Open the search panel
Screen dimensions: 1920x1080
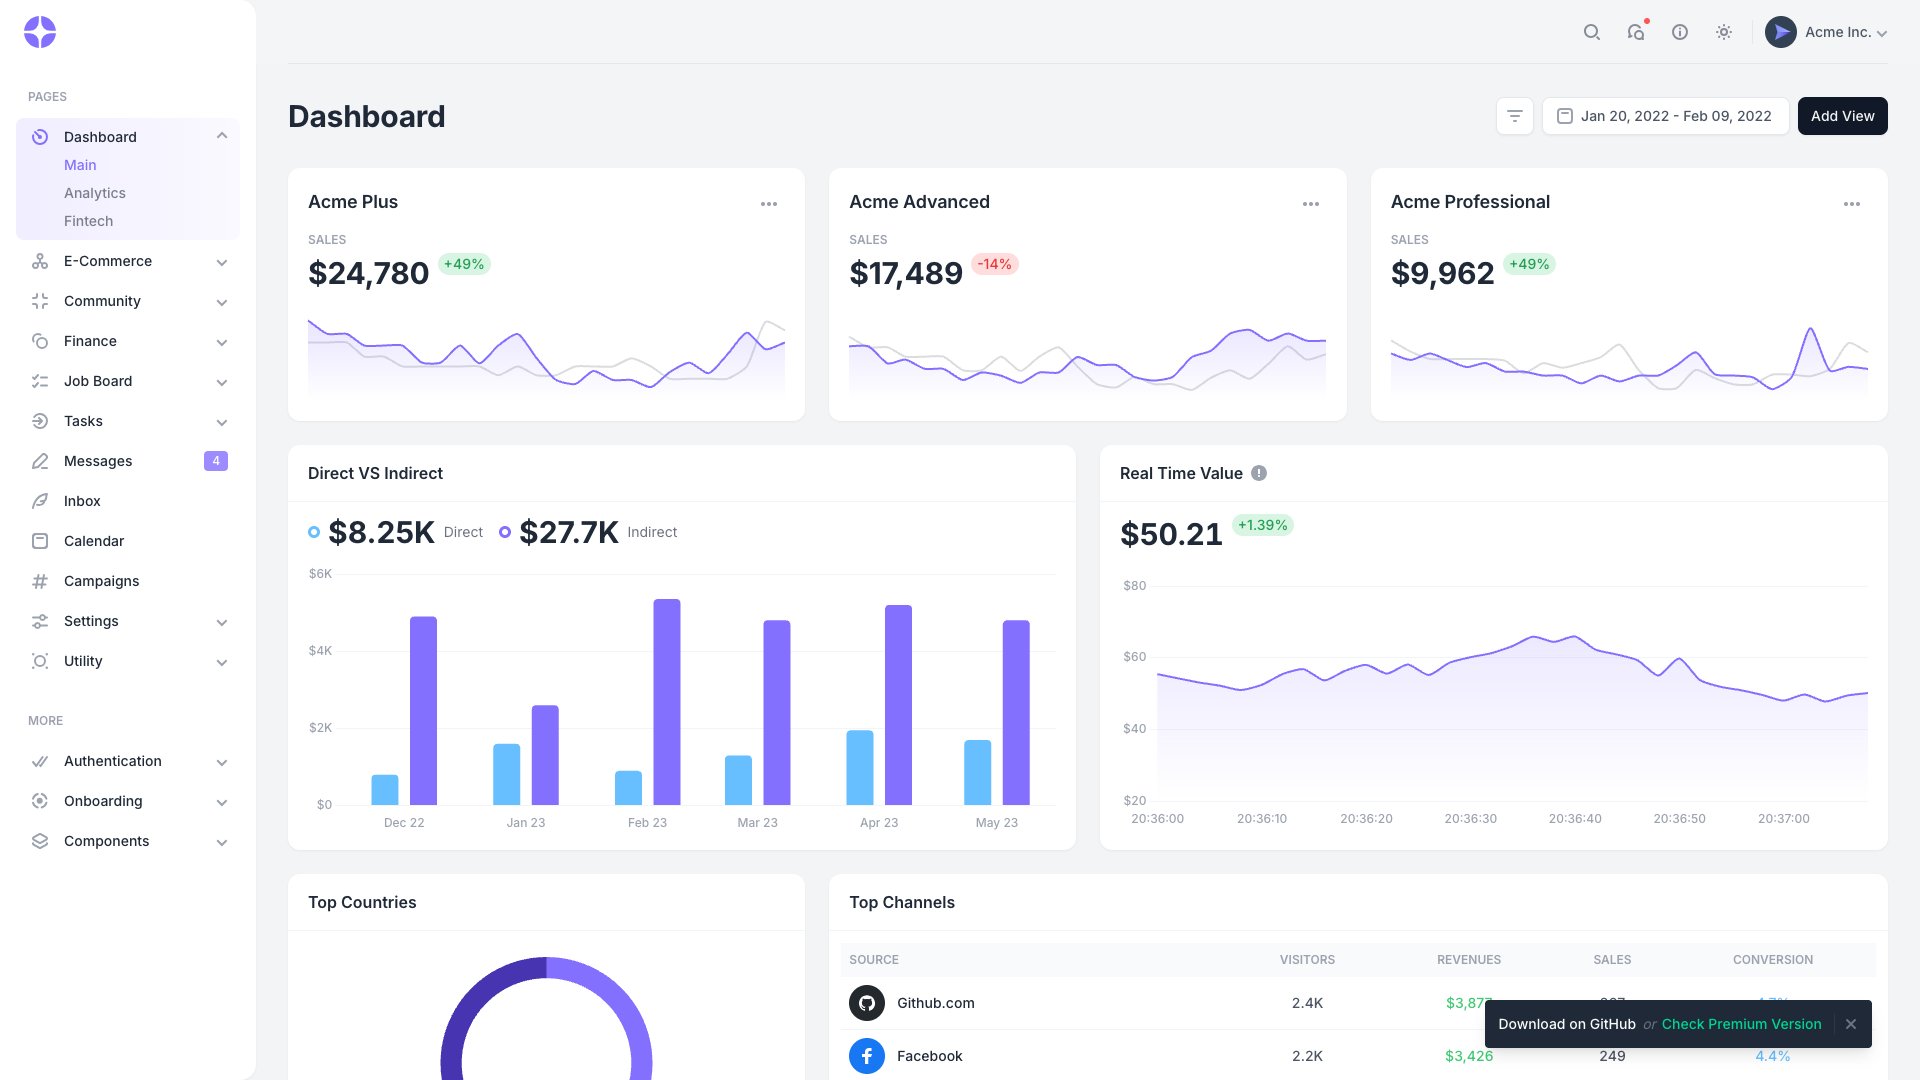click(1591, 32)
